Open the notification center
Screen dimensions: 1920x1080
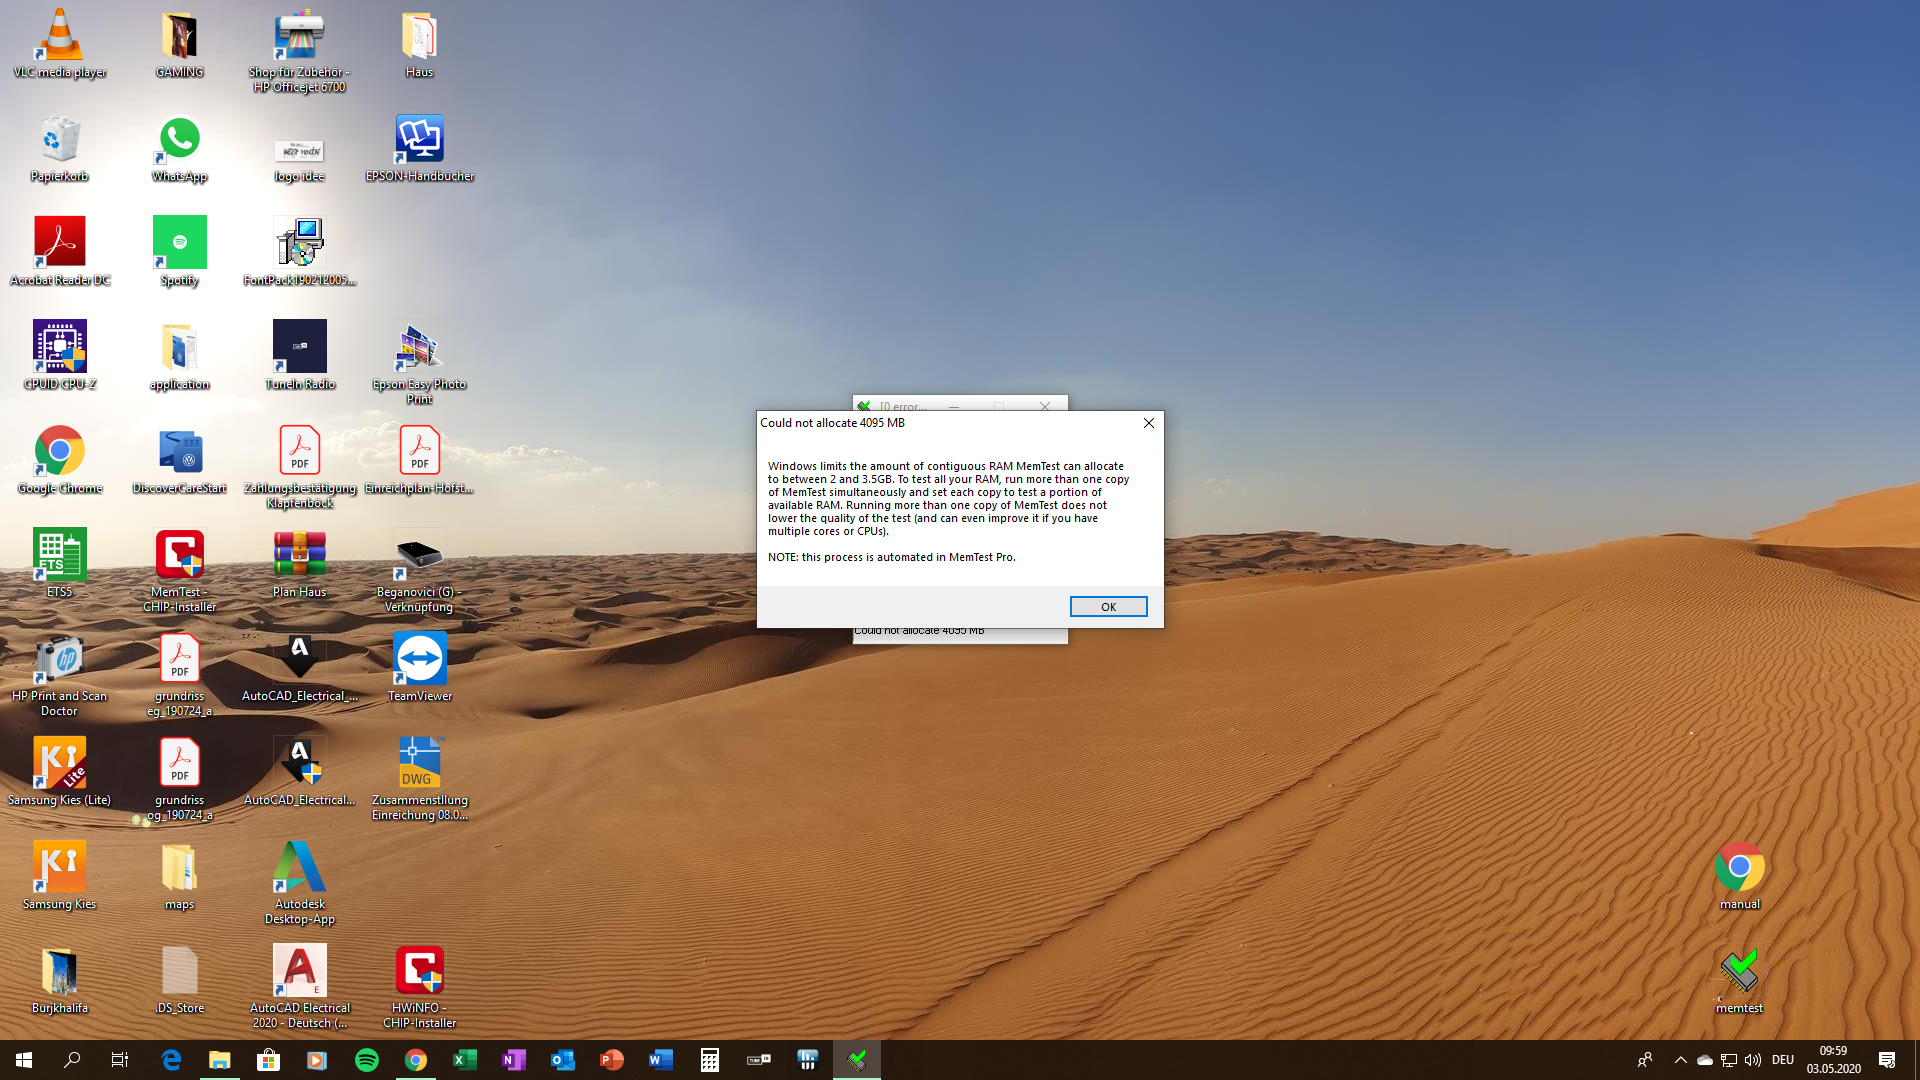1887,1060
